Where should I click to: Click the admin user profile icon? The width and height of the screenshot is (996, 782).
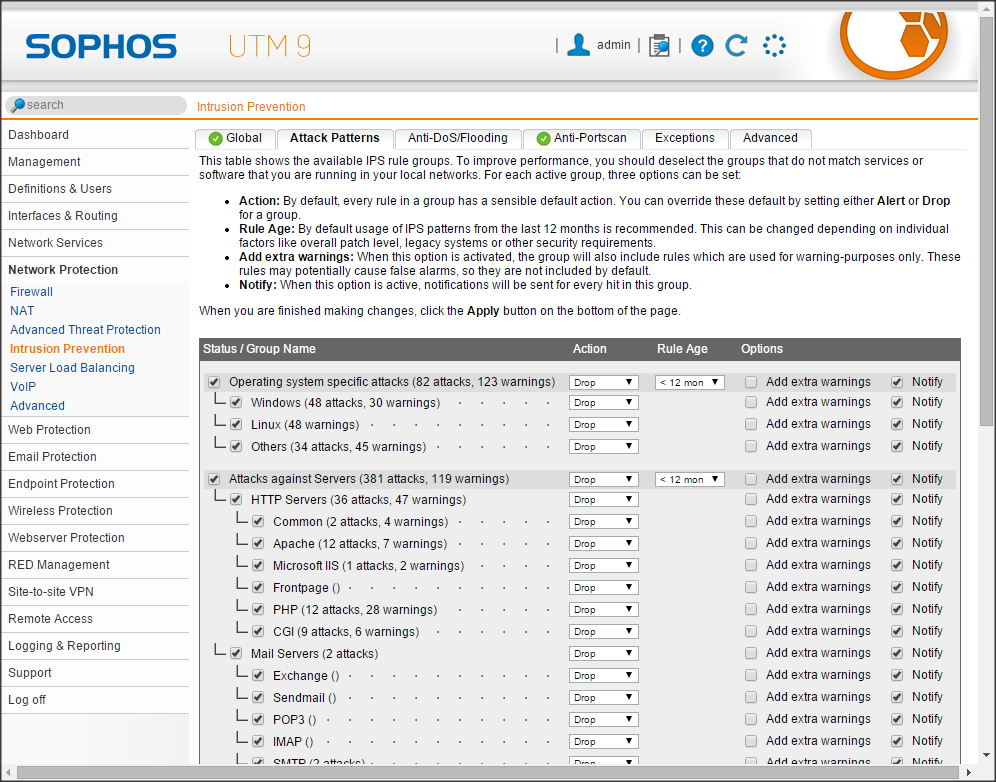point(578,45)
